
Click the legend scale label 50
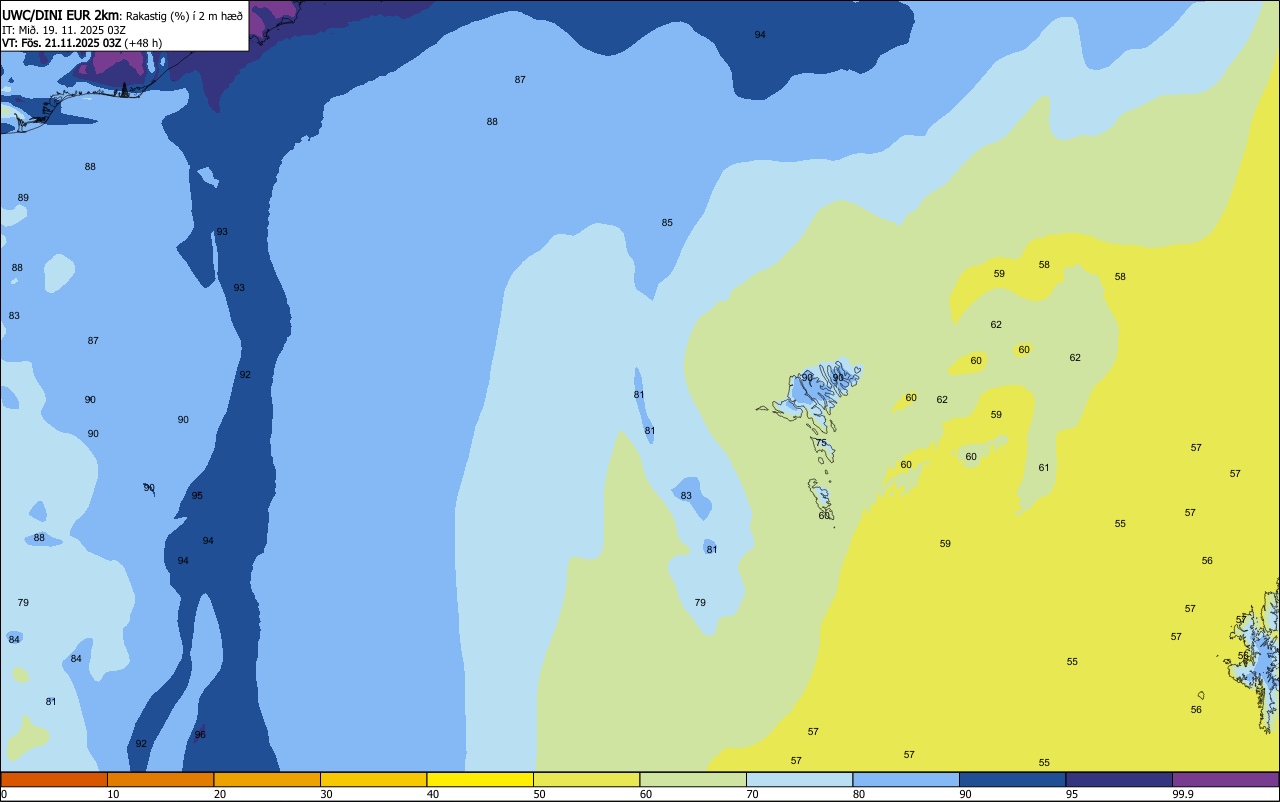click(539, 794)
